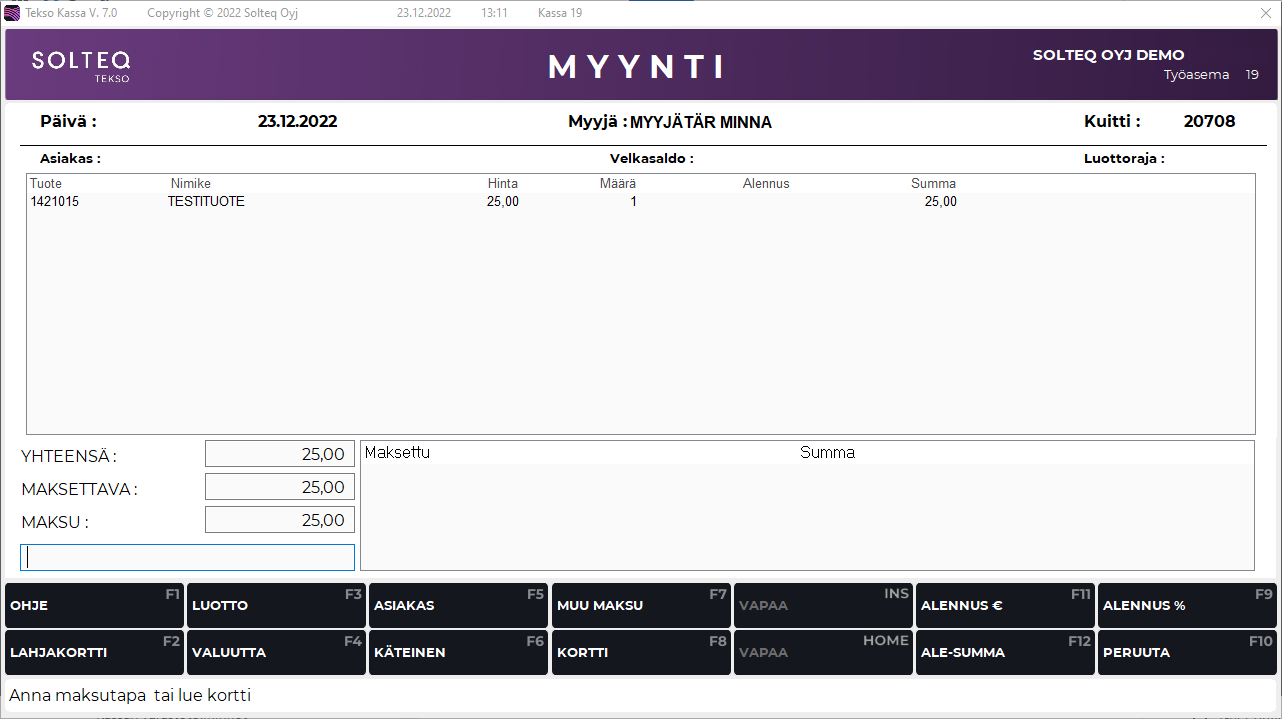This screenshot has height=719, width=1282.
Task: Click ALE-SUMMA F12 button
Action: click(x=1005, y=653)
